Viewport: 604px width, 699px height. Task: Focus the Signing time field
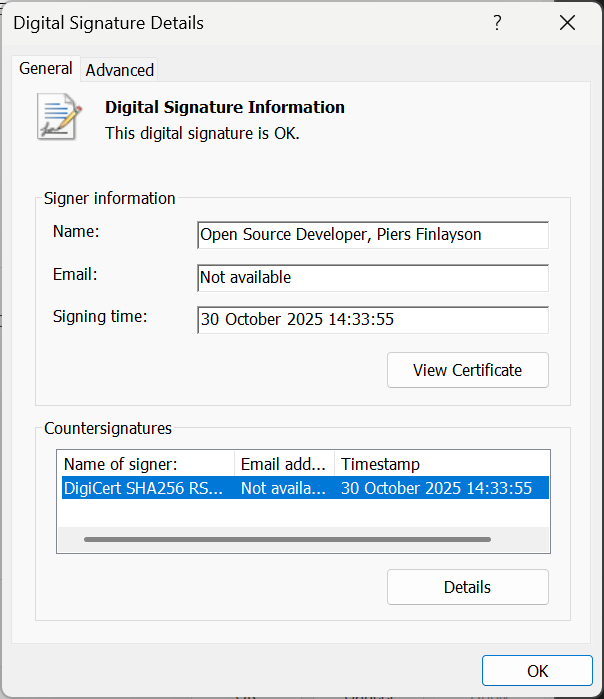click(373, 320)
